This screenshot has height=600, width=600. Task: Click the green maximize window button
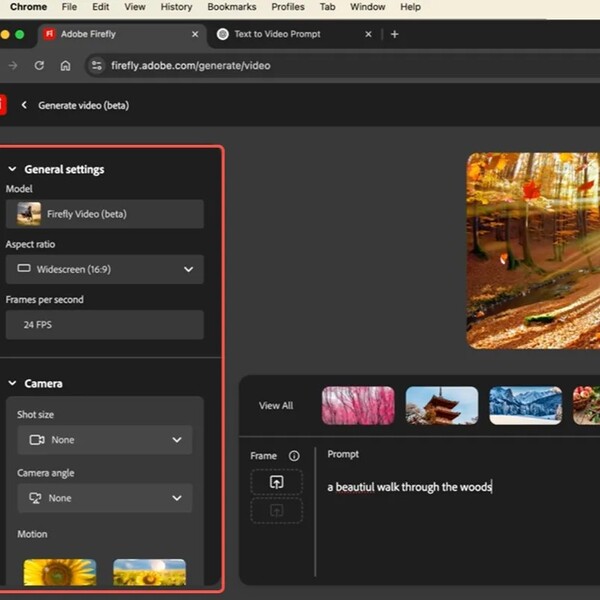click(20, 34)
